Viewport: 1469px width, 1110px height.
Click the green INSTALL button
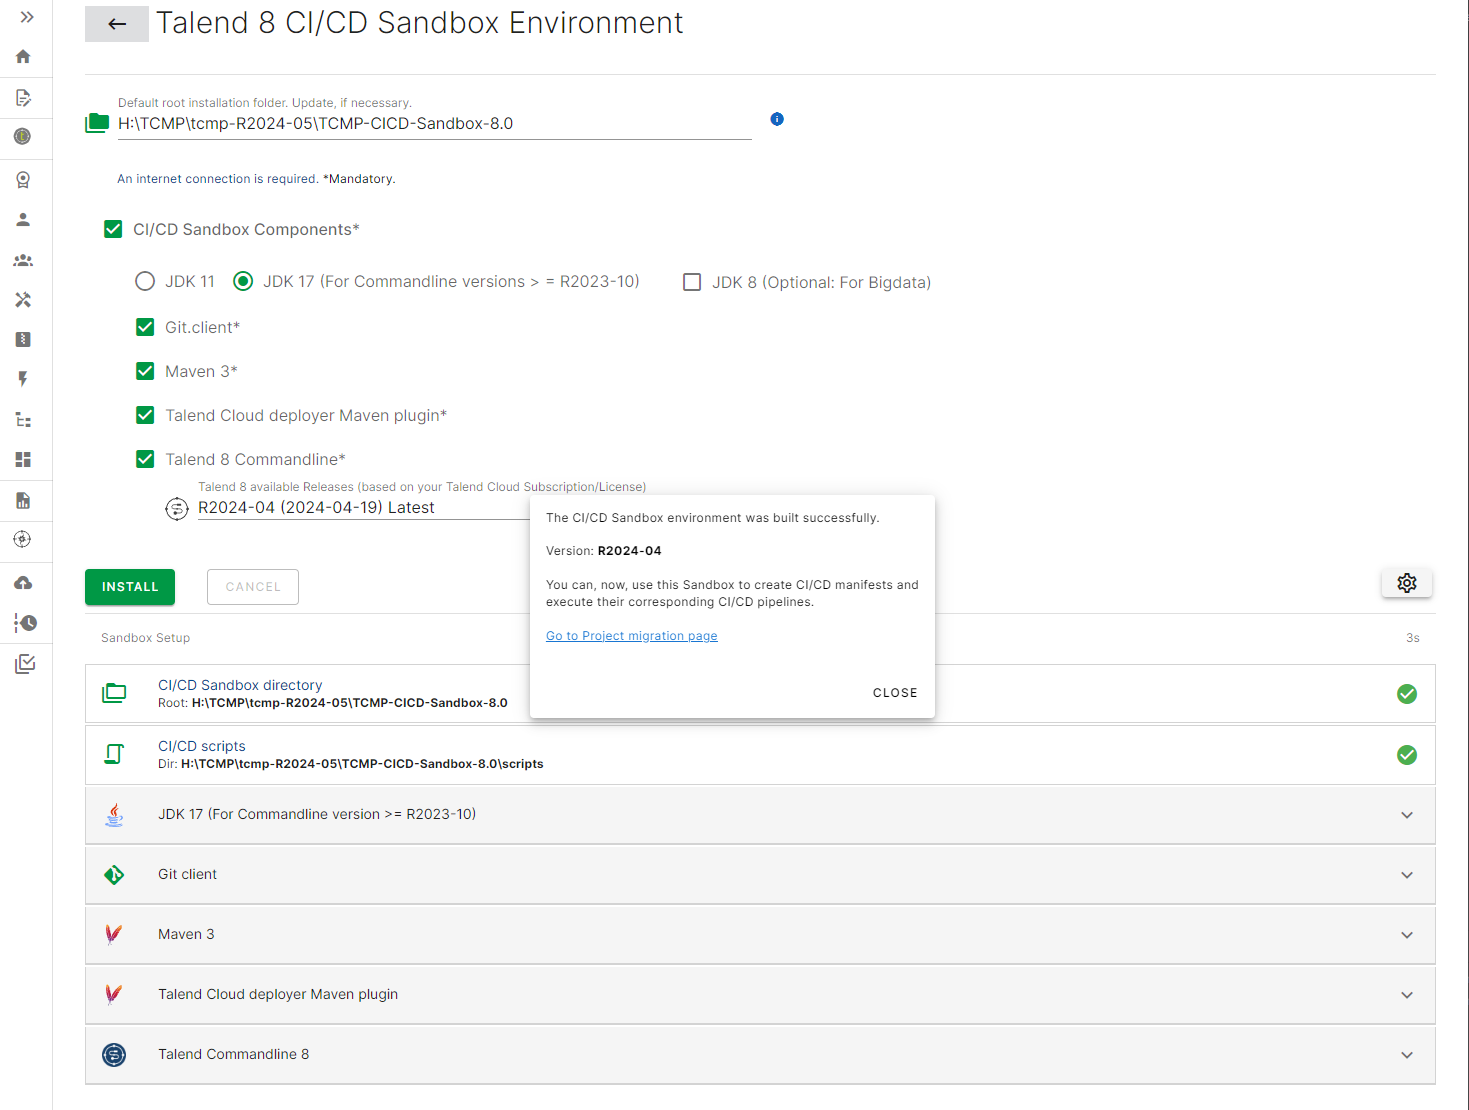pos(130,587)
